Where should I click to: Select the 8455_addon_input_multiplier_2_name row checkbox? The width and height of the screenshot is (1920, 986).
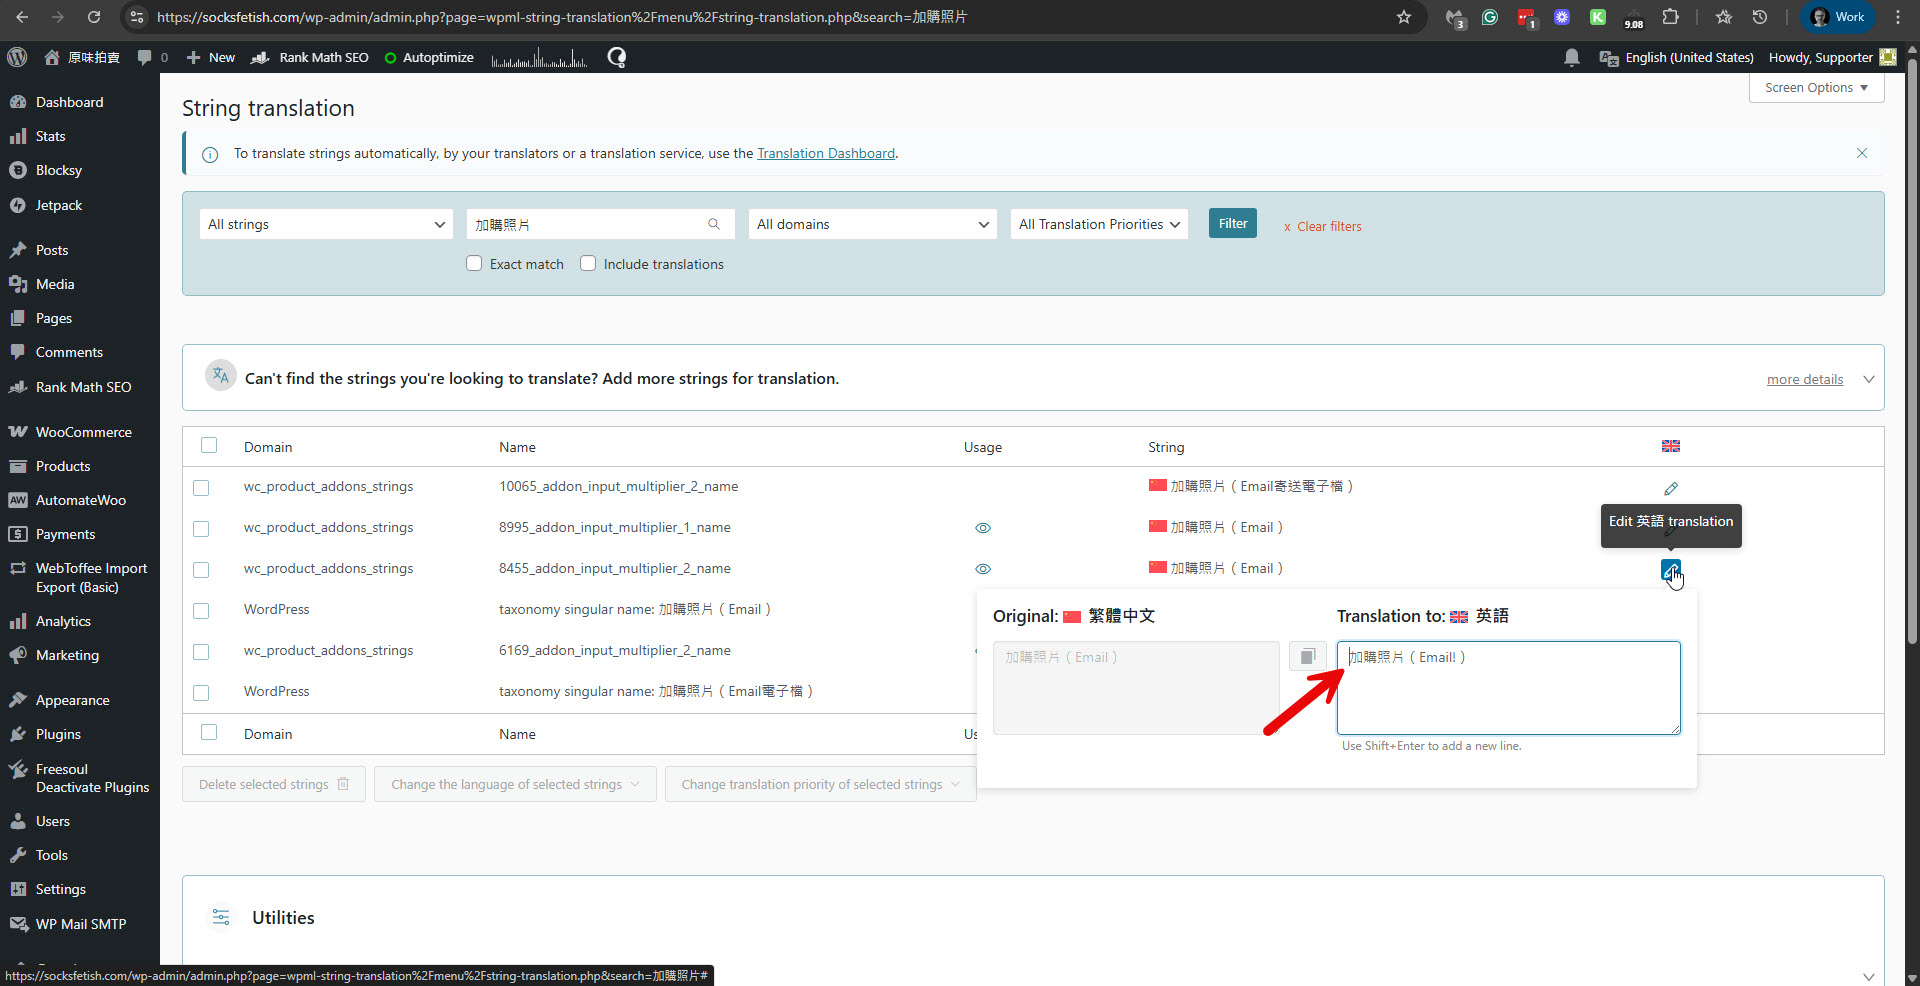[201, 569]
